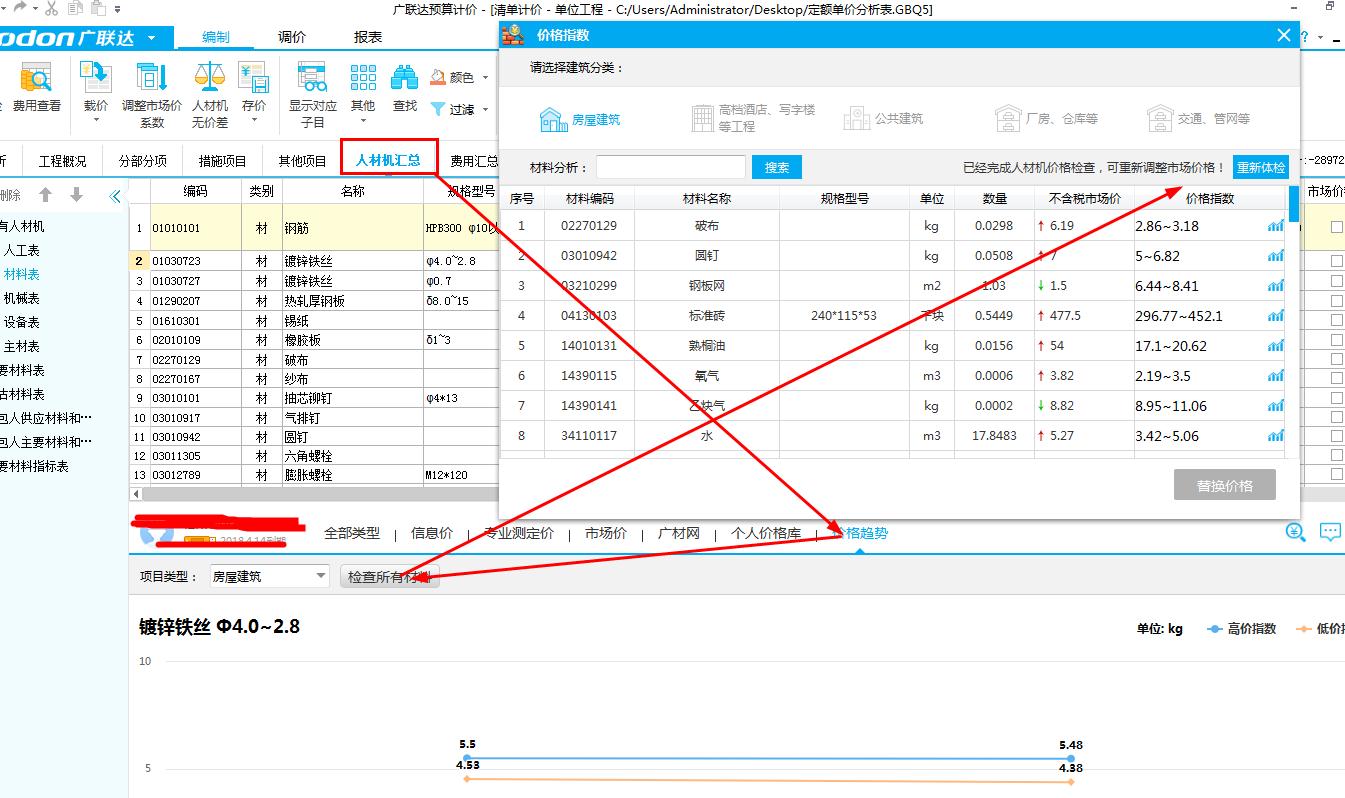This screenshot has width=1345, height=798.
Task: Collapse left panel with double chevron
Action: tap(115, 196)
